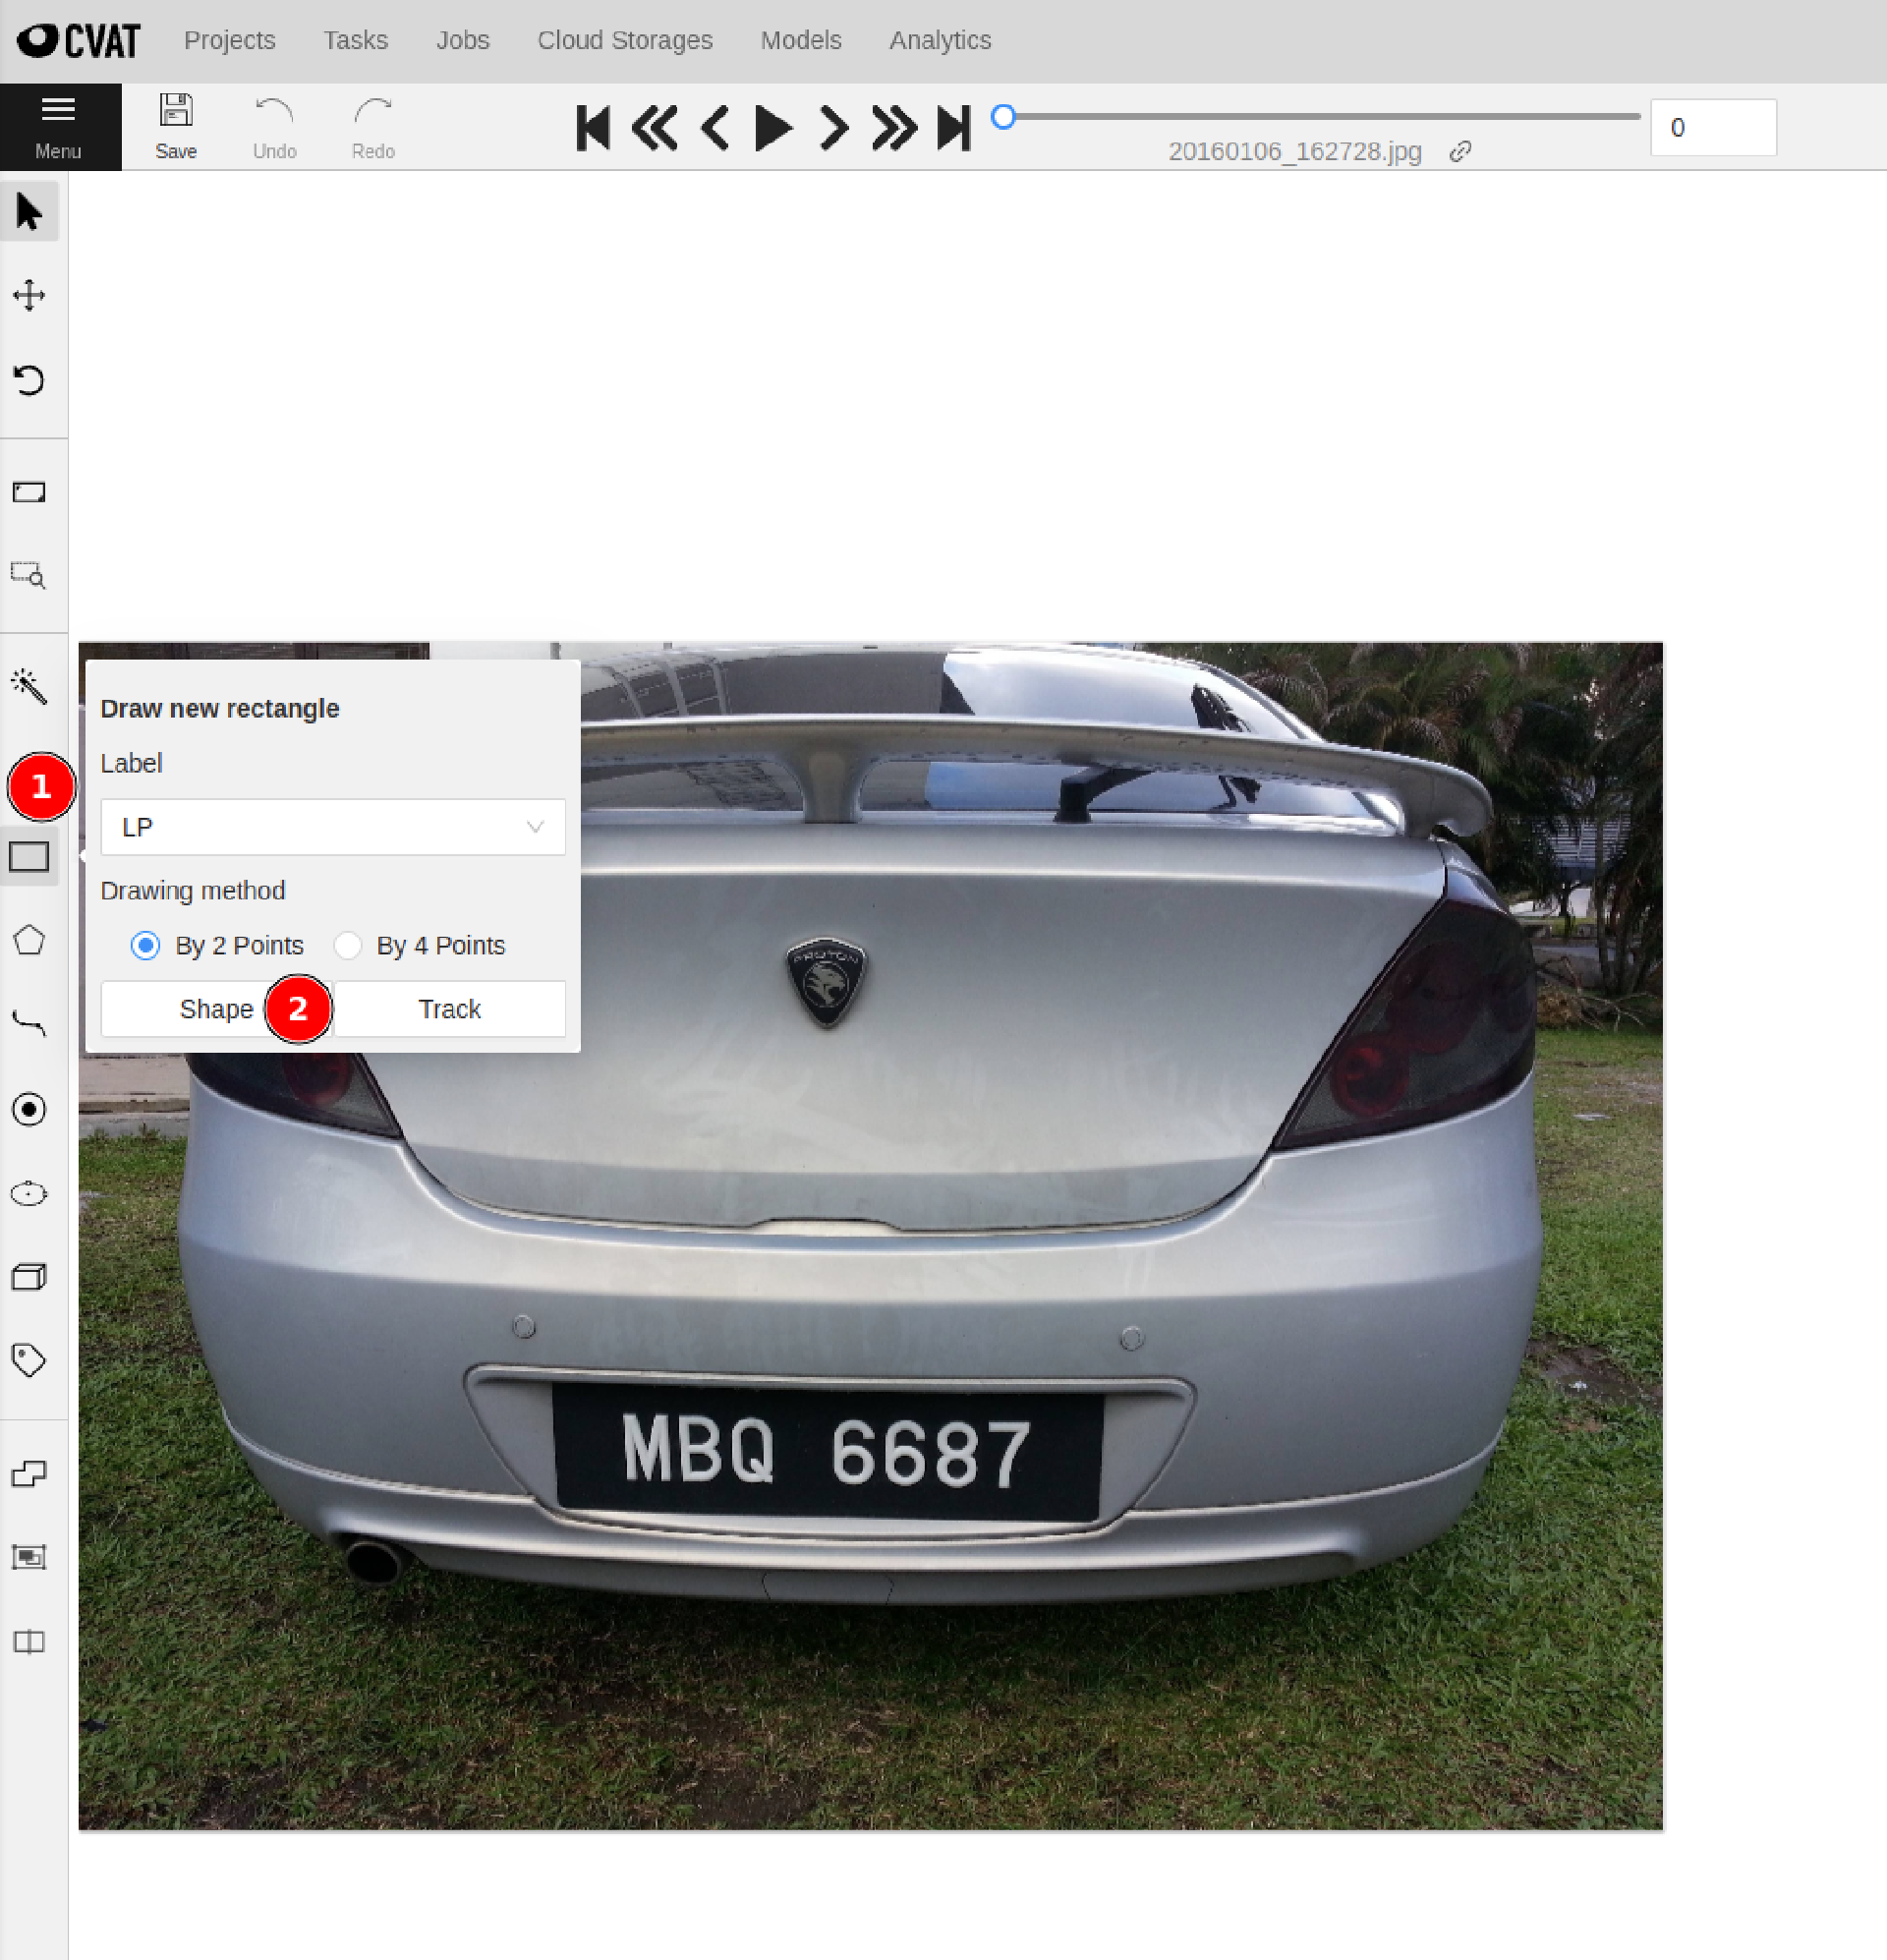Select the draw points tool
This screenshot has width=1887, height=1960.
(x=30, y=1109)
